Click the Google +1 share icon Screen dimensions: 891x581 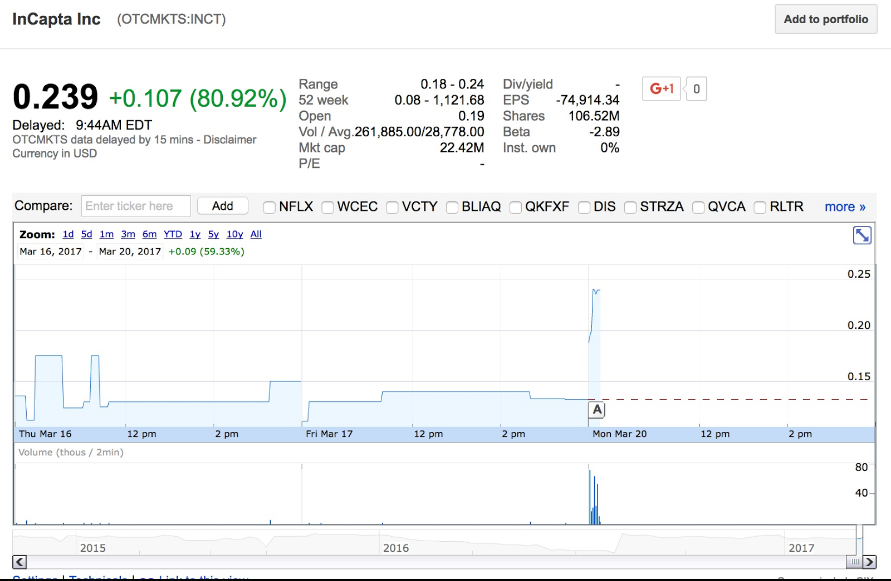coord(662,88)
